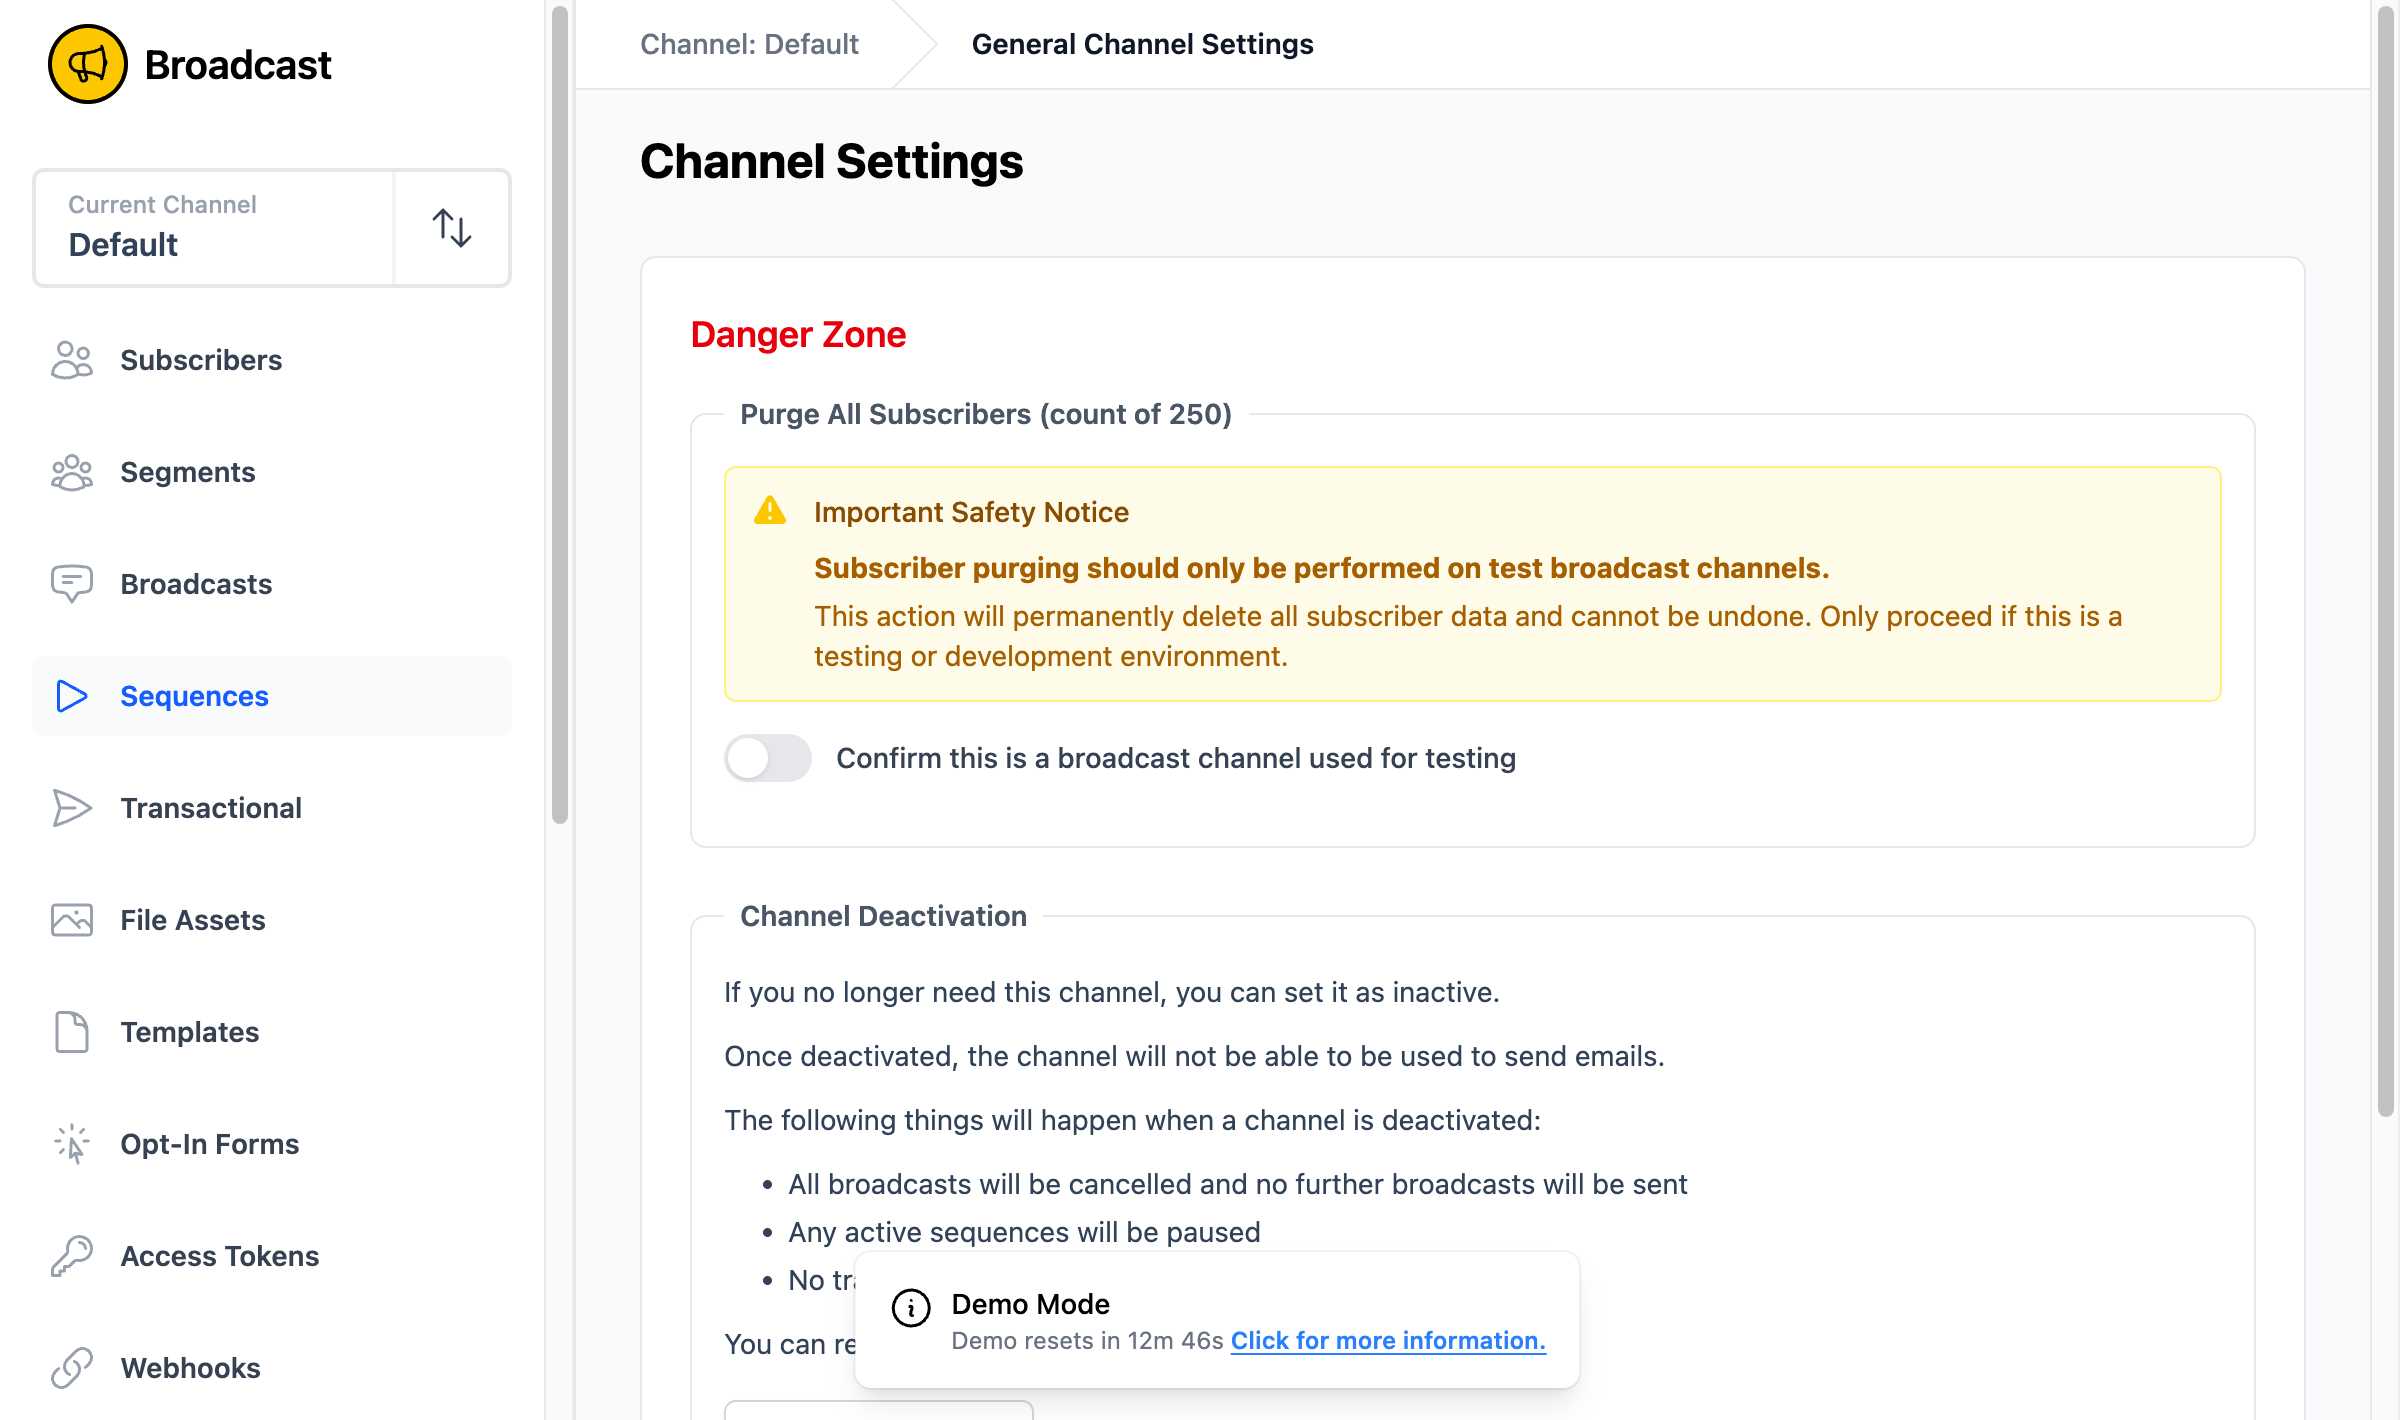Click the safety notice warning triangle icon

tap(769, 511)
